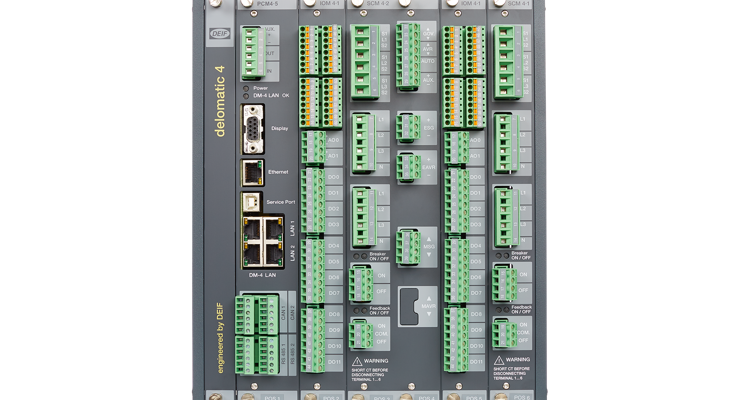This screenshot has height=400, width=740.
Task: Click the DEIF logo badge
Action: (x=219, y=33)
